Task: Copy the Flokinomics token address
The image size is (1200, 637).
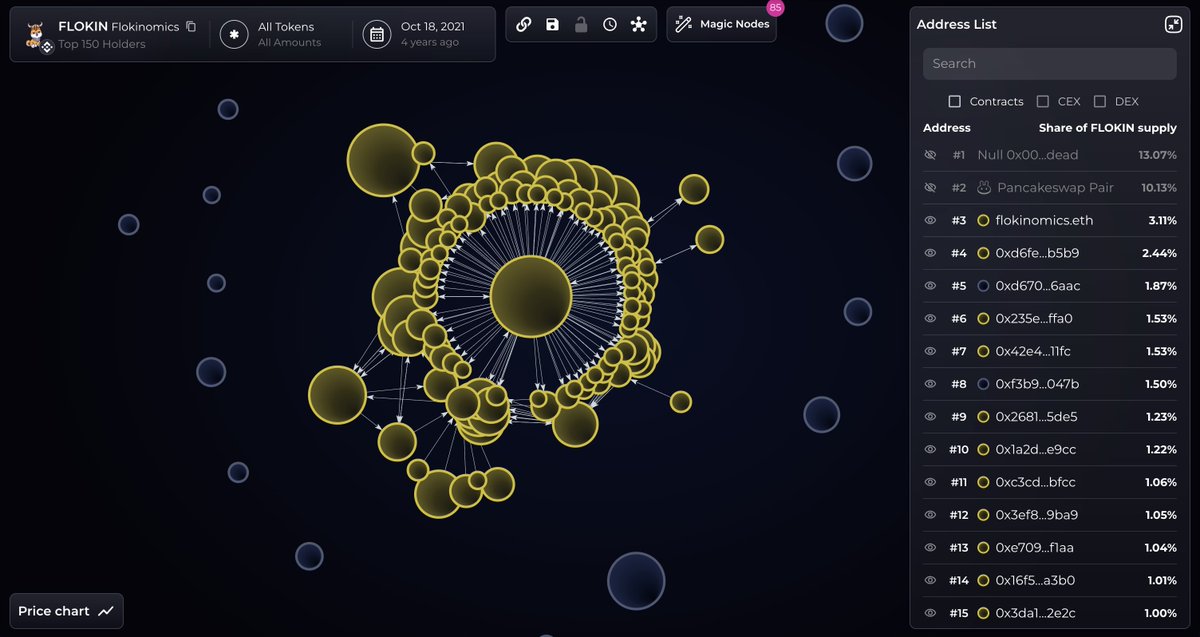Action: [x=191, y=26]
